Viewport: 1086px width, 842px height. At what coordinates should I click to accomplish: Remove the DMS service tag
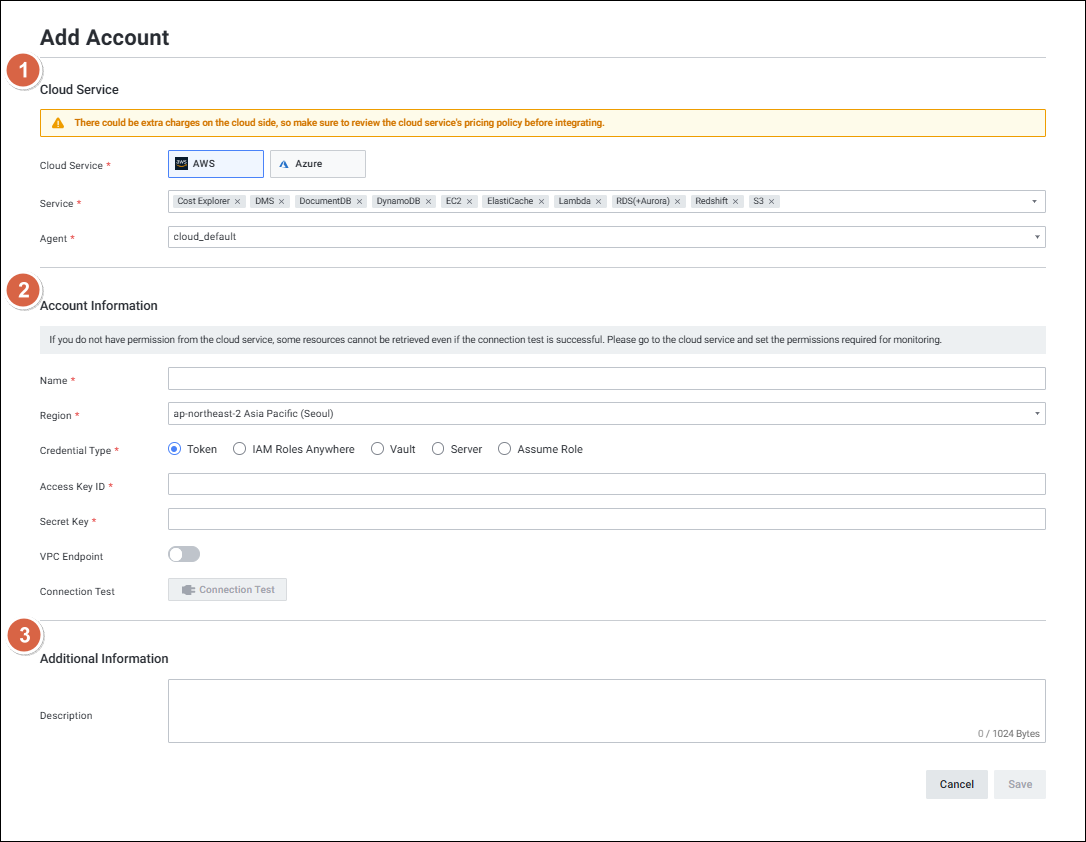pyautogui.click(x=282, y=202)
